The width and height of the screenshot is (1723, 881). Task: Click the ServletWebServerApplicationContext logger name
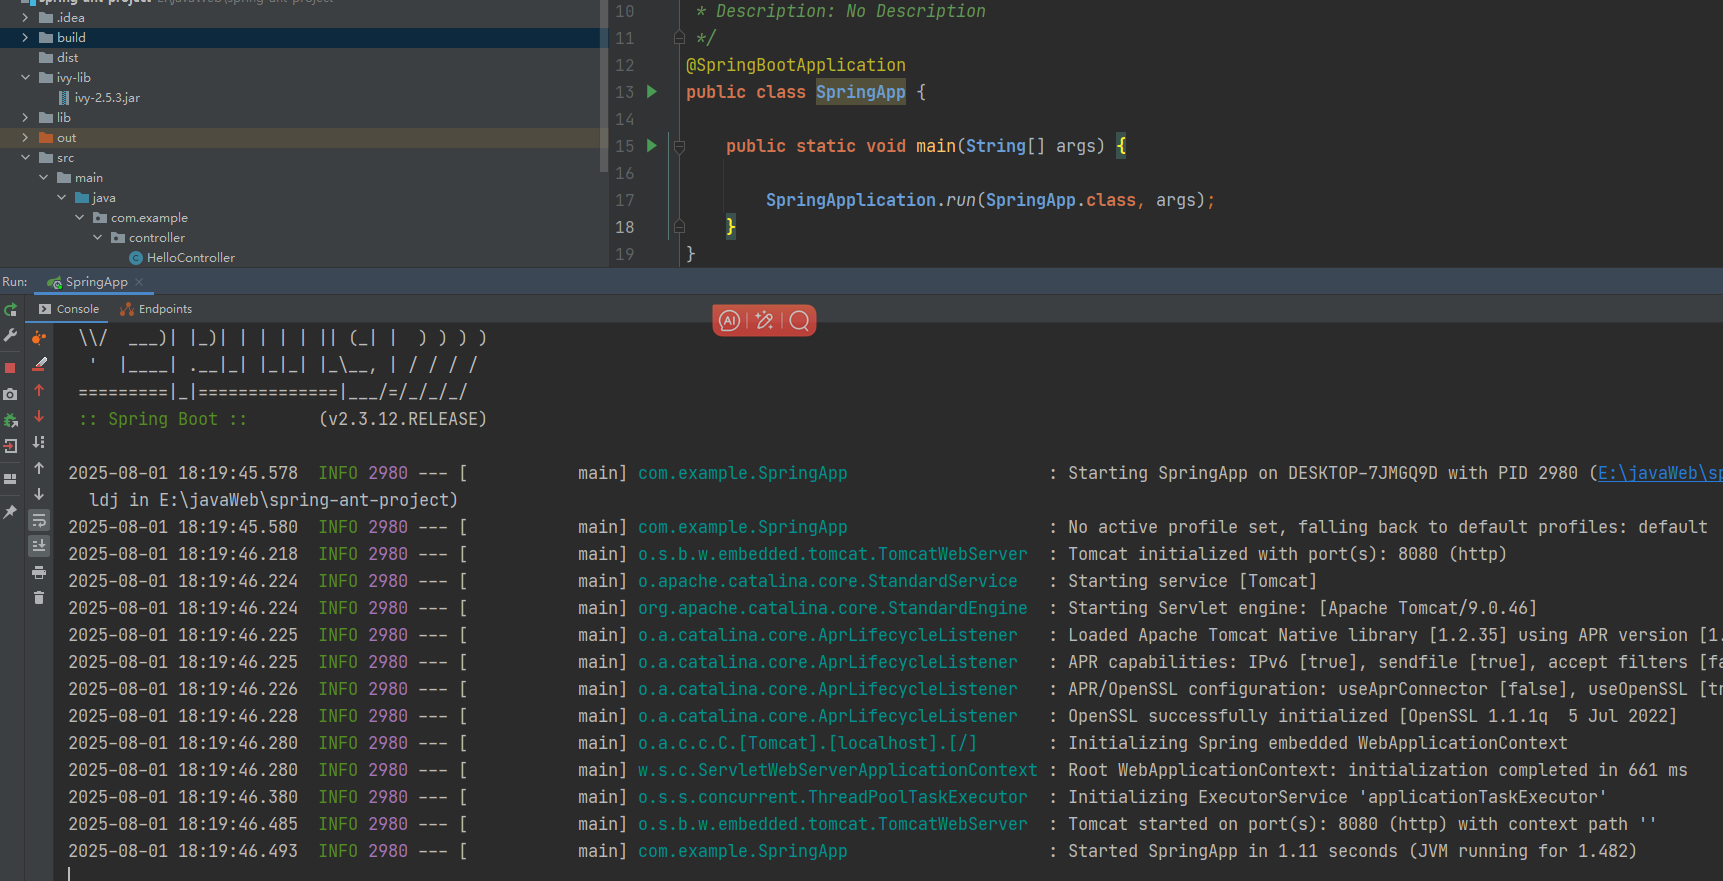tap(838, 770)
